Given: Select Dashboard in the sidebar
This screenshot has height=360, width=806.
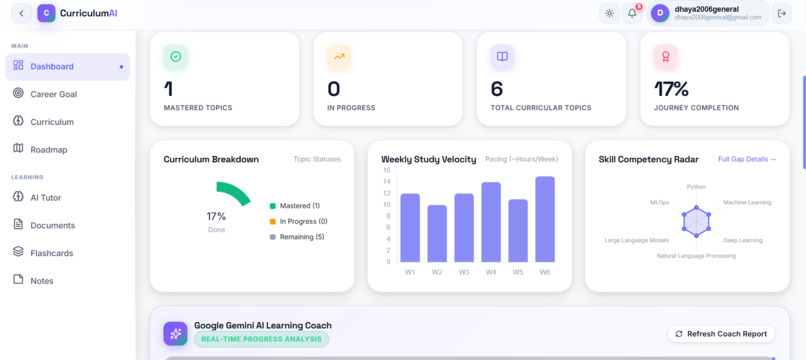Looking at the screenshot, I should tap(68, 66).
